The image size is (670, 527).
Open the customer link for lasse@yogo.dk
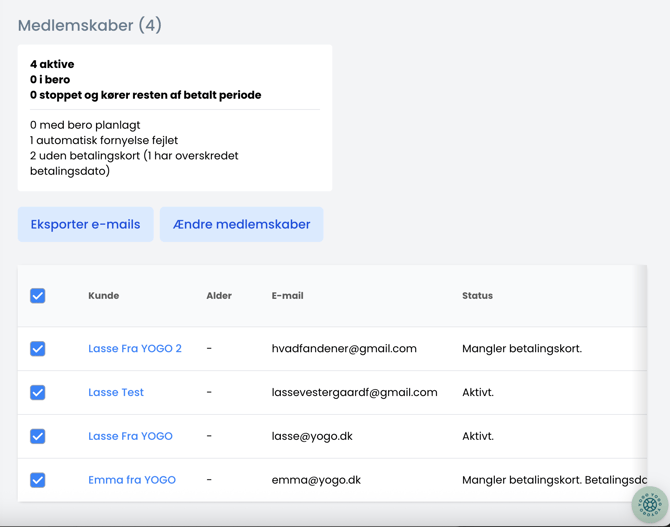(x=130, y=436)
